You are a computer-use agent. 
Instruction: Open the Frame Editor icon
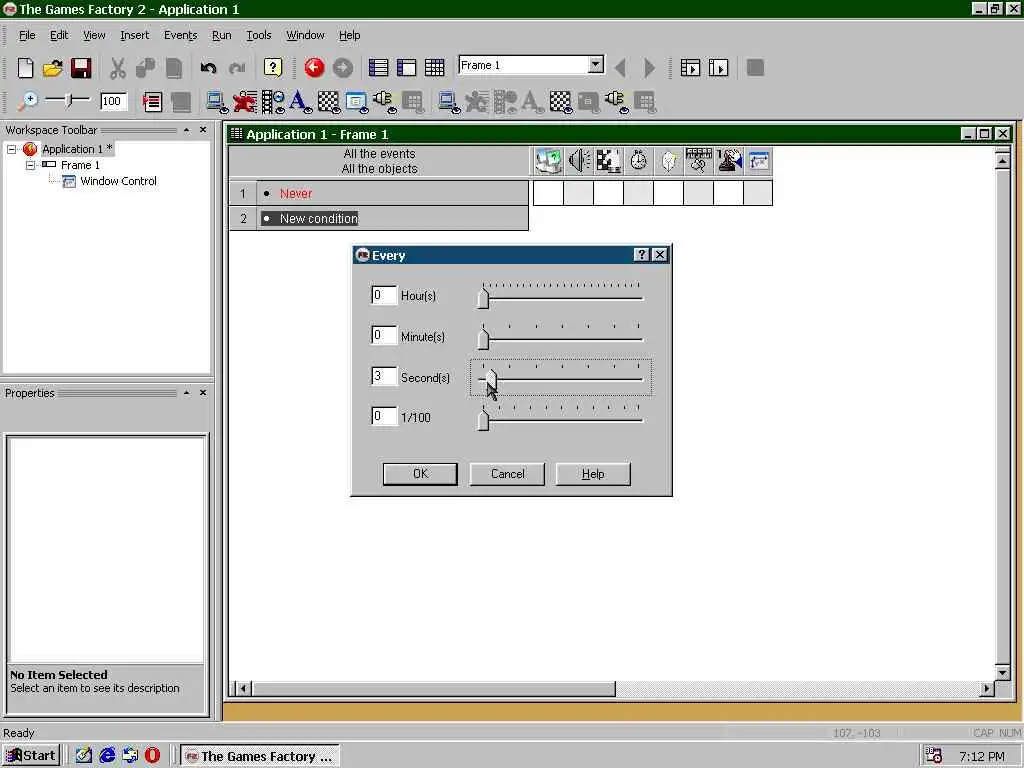pos(406,68)
